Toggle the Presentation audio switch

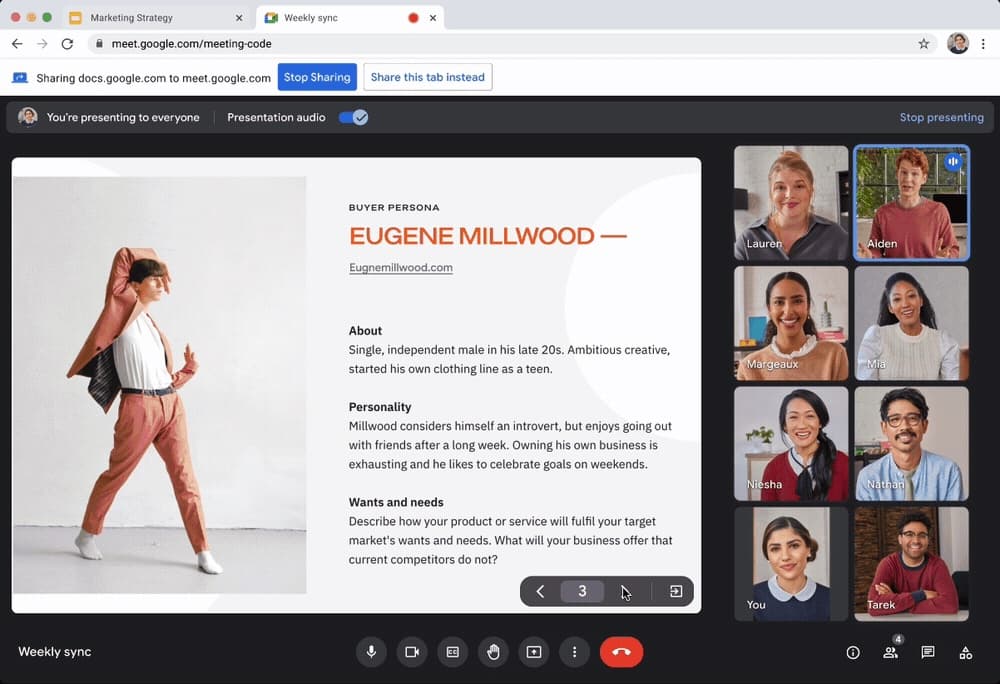[353, 117]
